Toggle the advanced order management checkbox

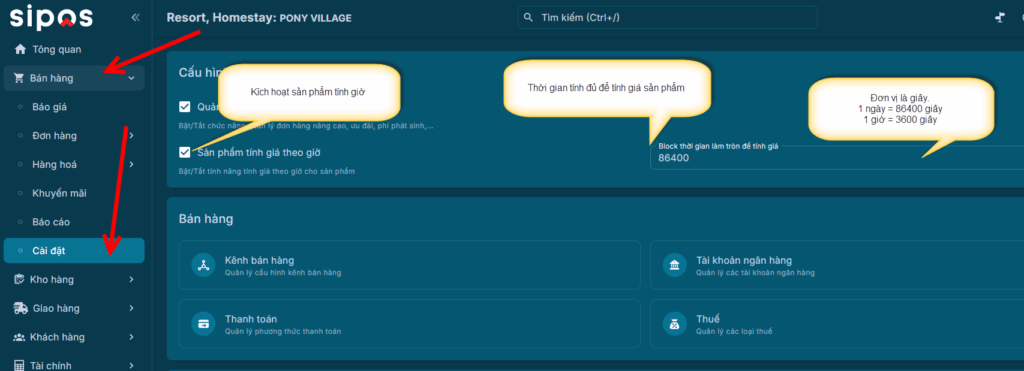(x=185, y=106)
